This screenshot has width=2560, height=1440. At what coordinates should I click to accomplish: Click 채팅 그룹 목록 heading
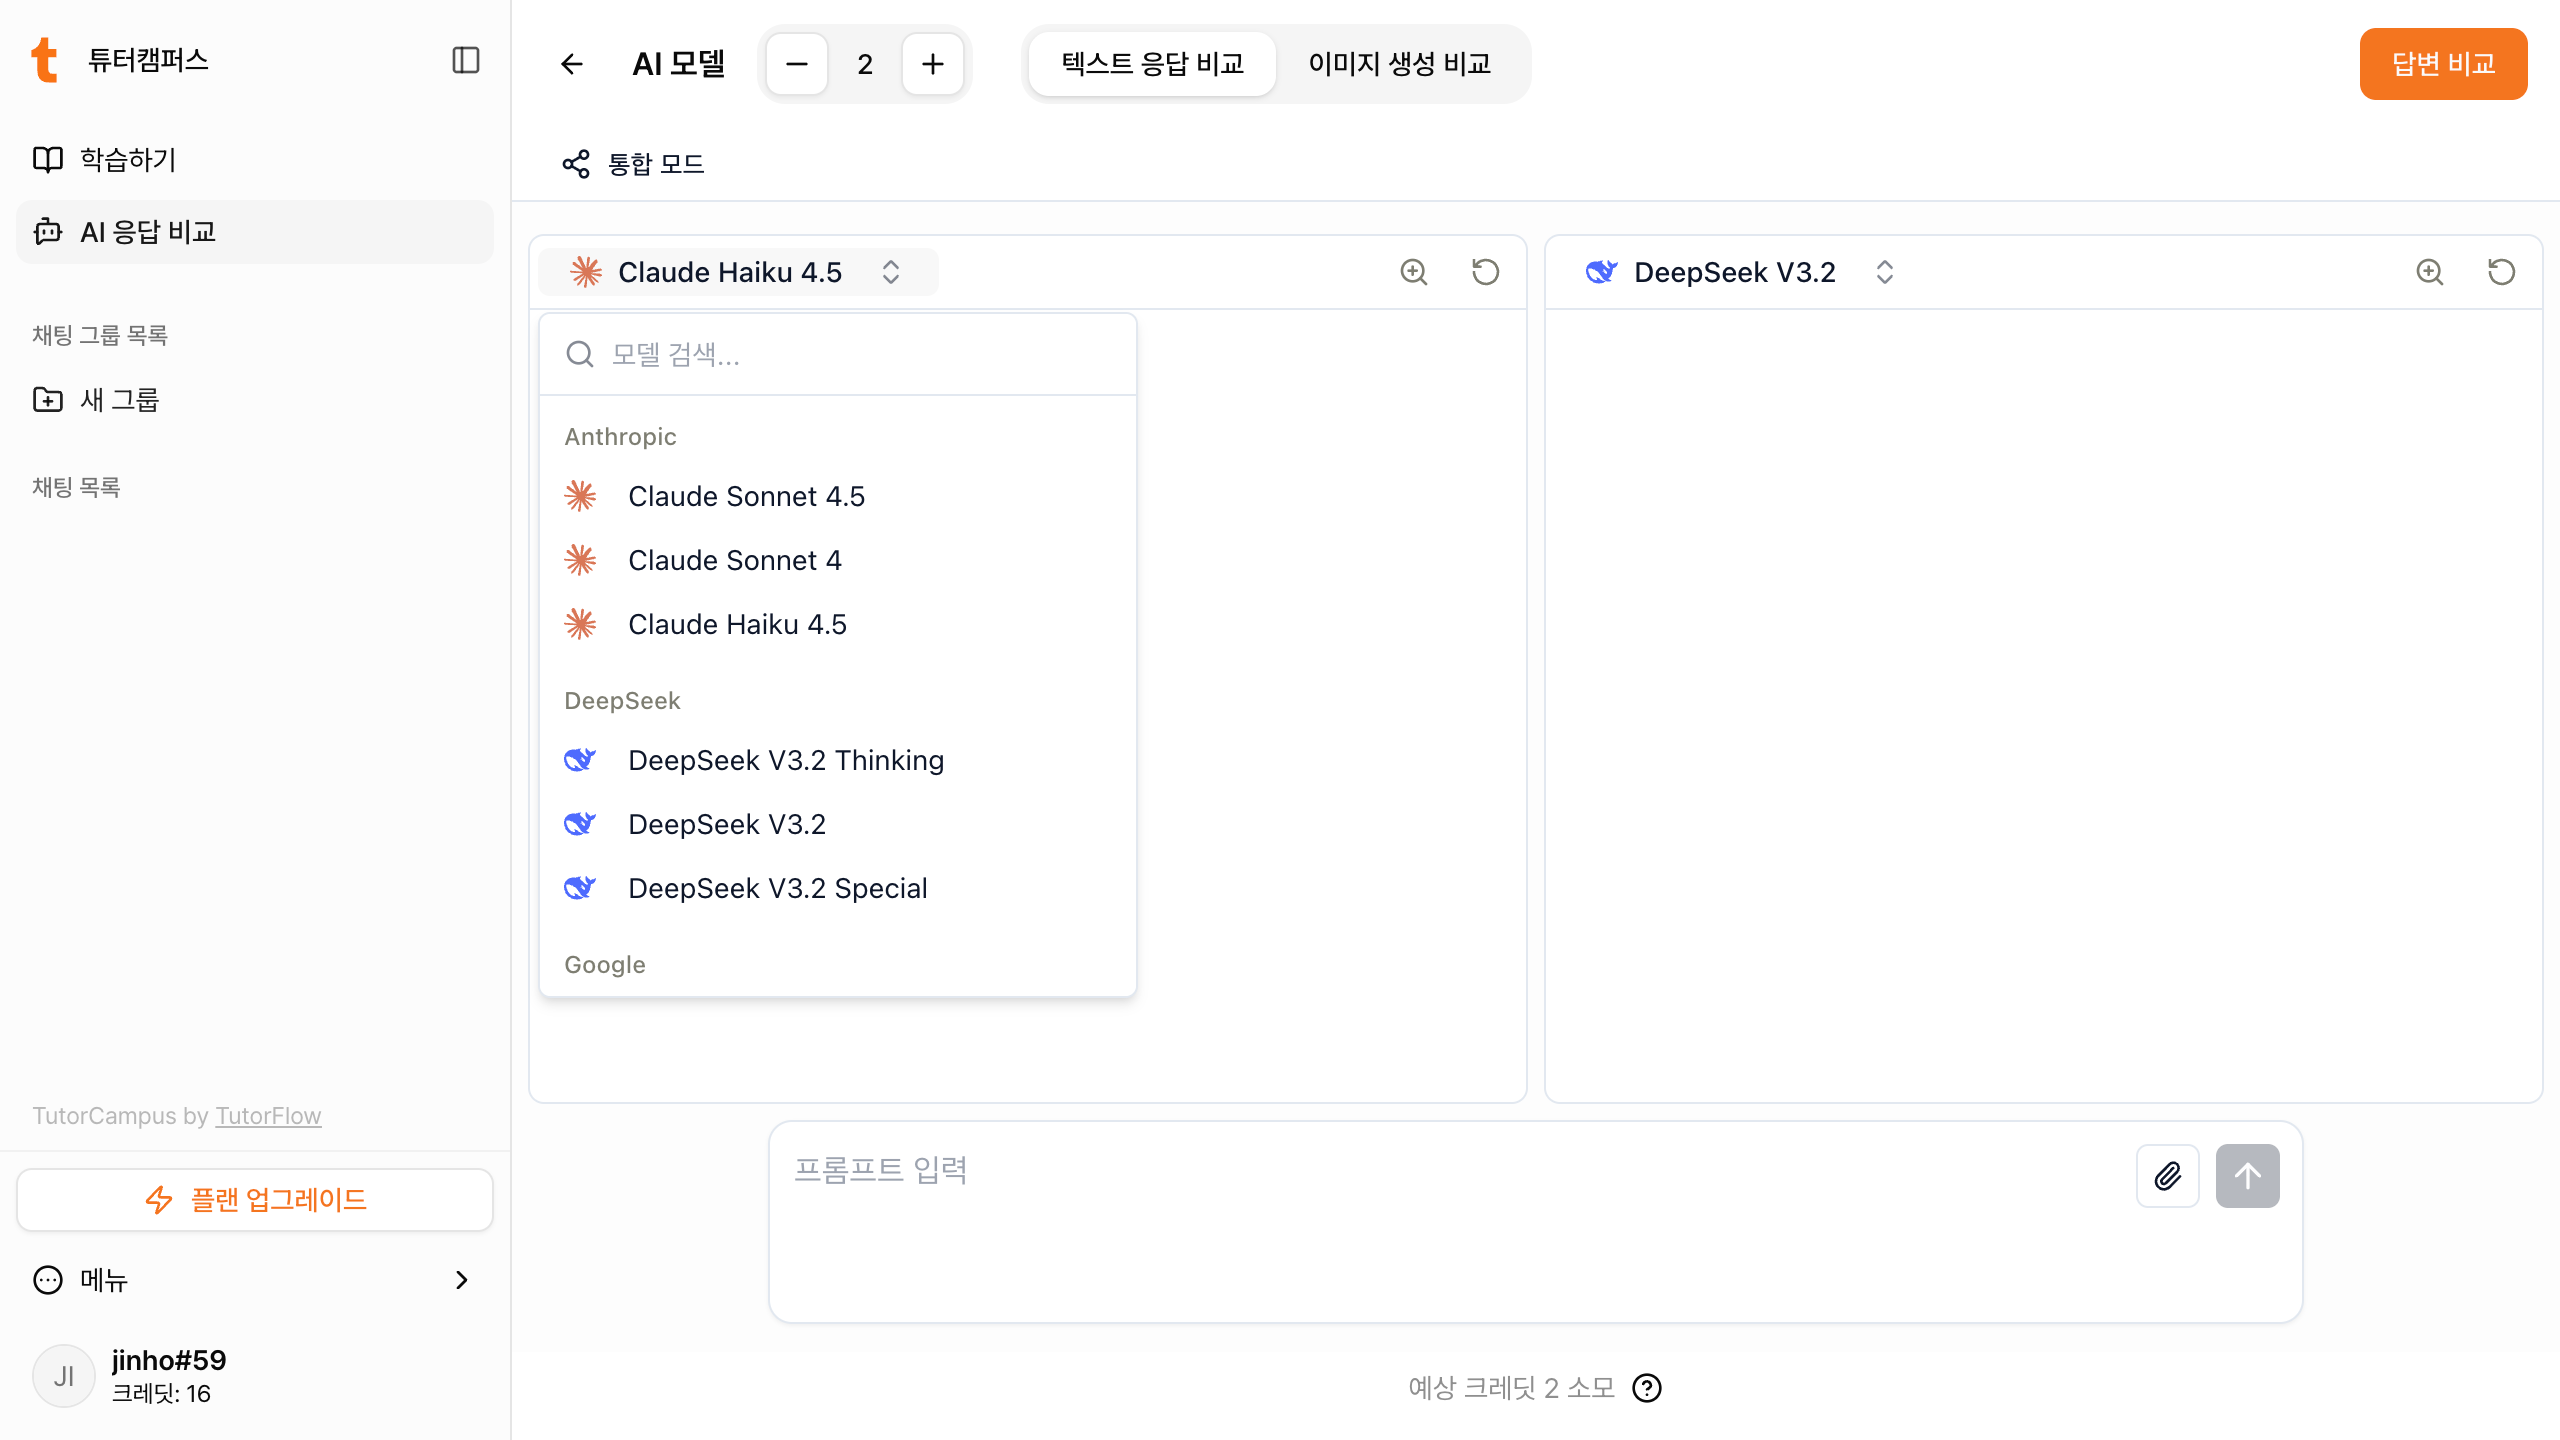click(x=100, y=335)
